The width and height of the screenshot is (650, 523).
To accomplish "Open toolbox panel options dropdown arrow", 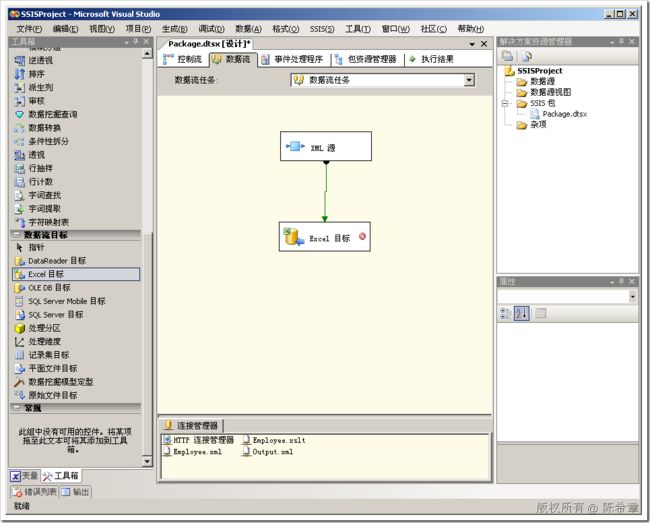I will (126, 42).
